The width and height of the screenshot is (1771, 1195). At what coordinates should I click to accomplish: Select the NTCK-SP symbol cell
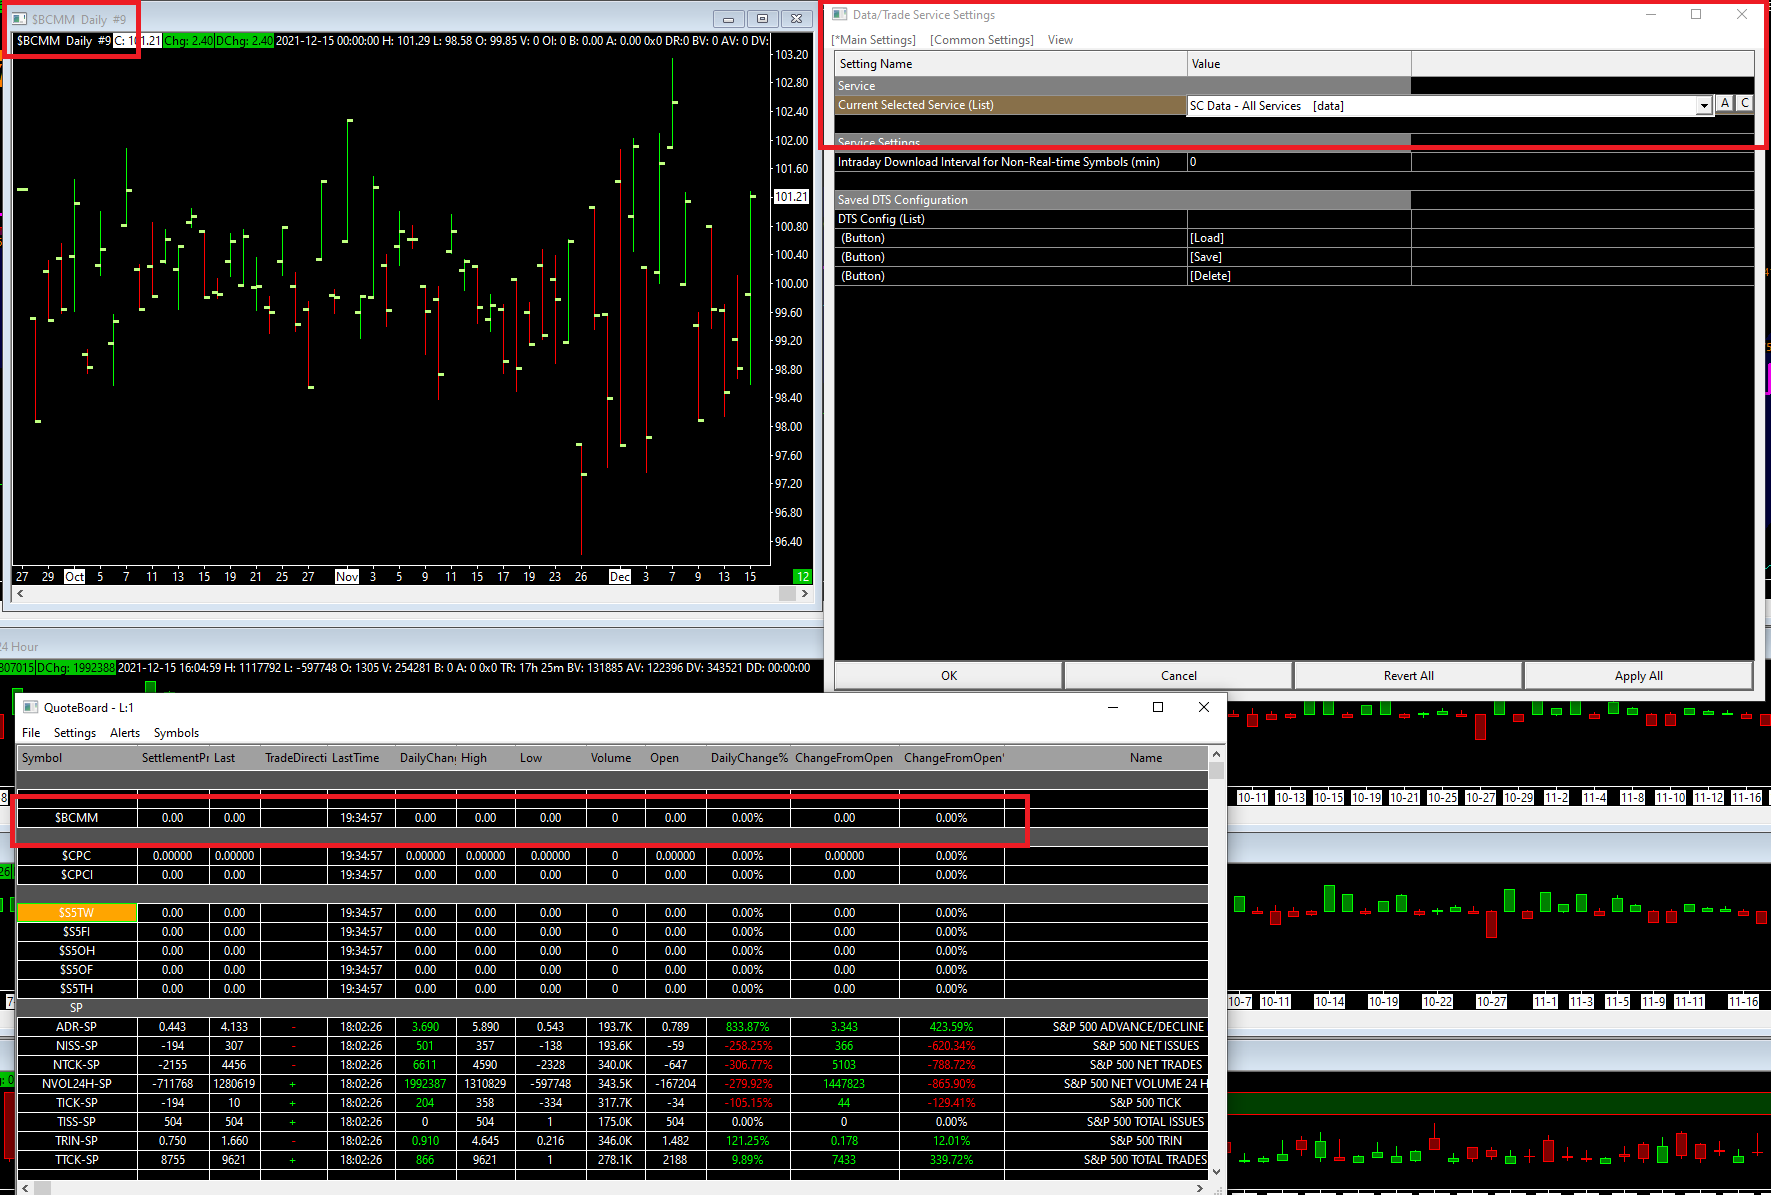[x=77, y=1065]
